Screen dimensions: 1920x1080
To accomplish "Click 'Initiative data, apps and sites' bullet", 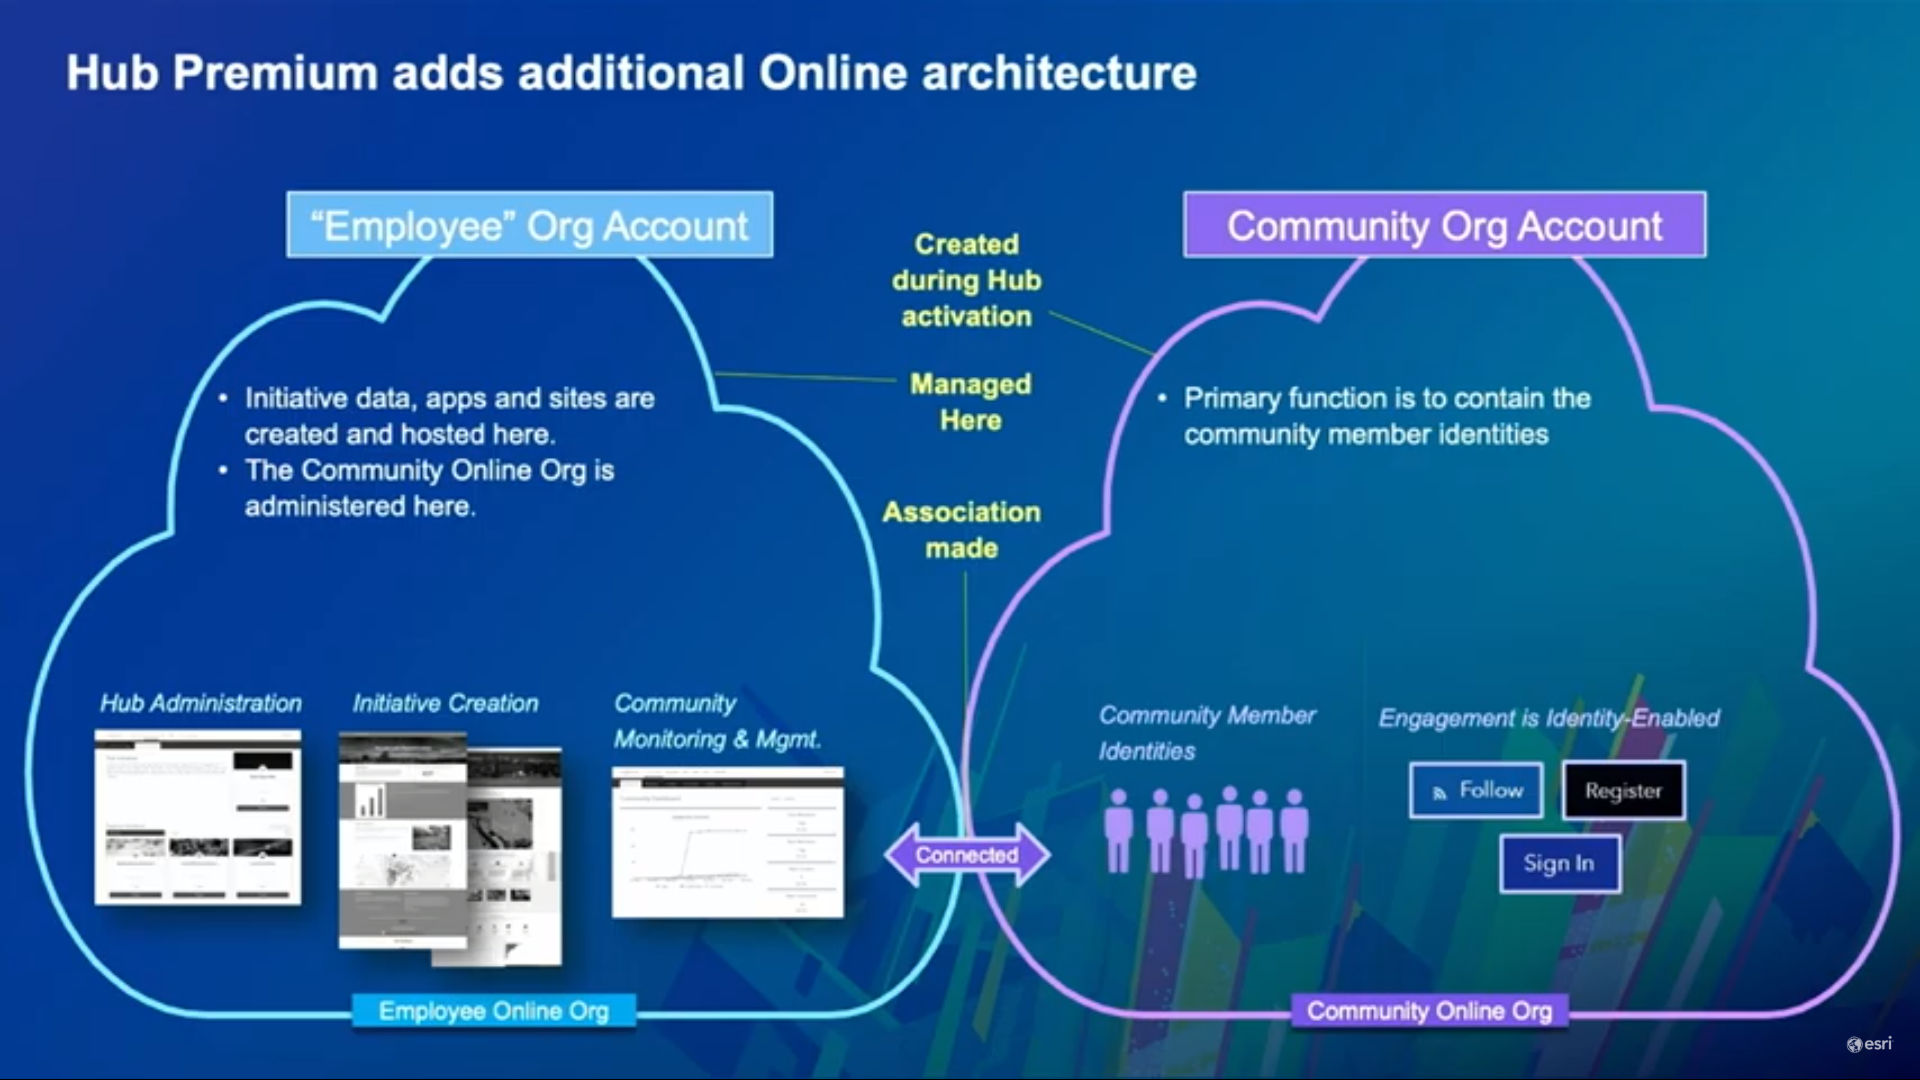I will [449, 416].
